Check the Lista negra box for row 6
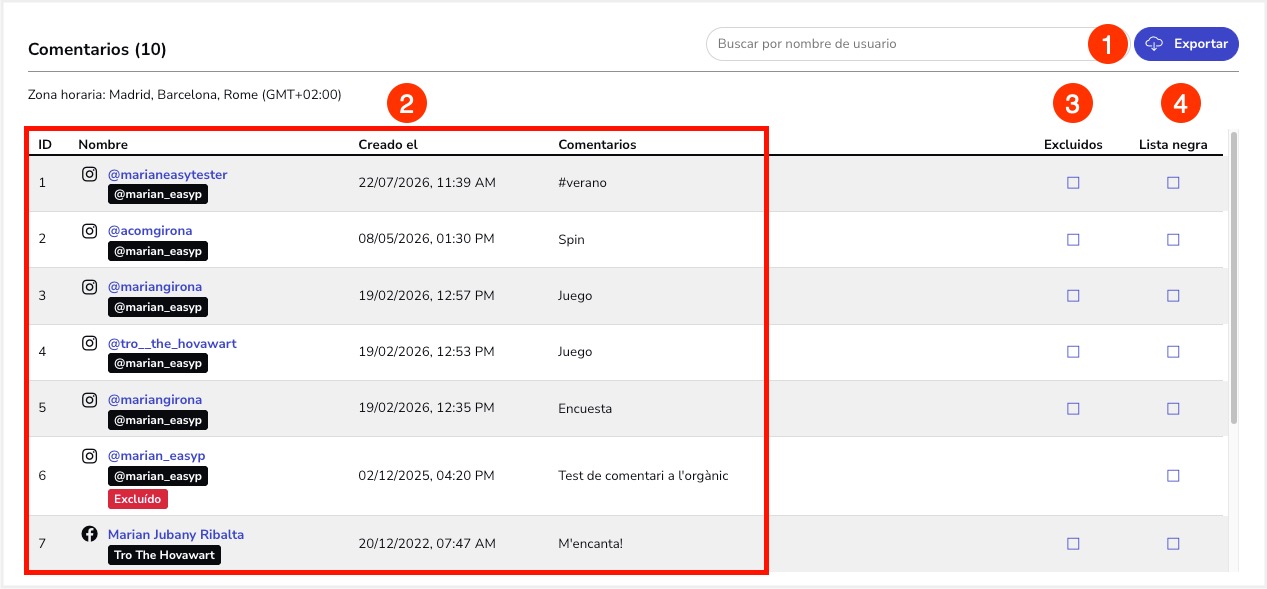This screenshot has width=1267, height=589. click(1173, 476)
